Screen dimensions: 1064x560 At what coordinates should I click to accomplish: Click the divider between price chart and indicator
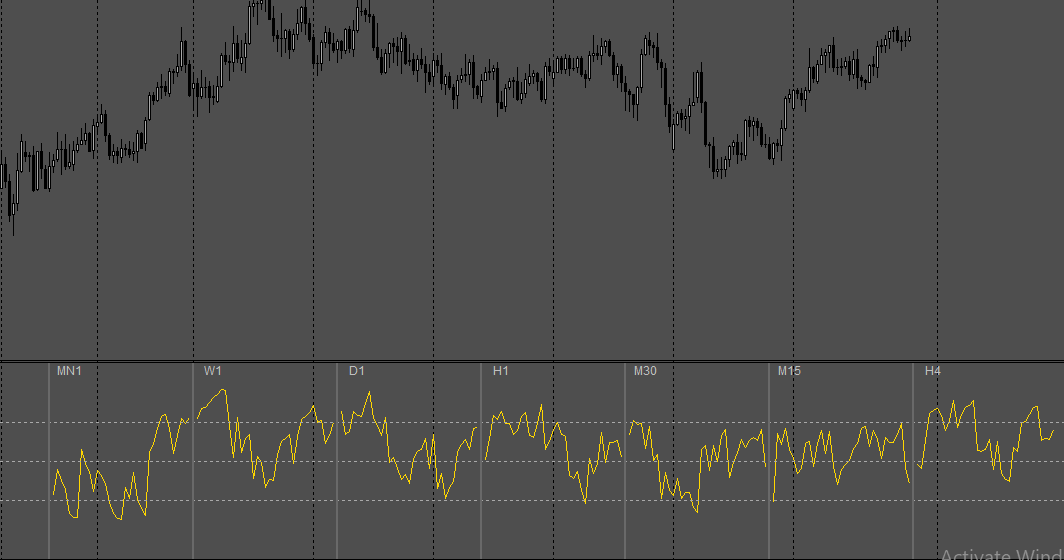pyautogui.click(x=532, y=361)
